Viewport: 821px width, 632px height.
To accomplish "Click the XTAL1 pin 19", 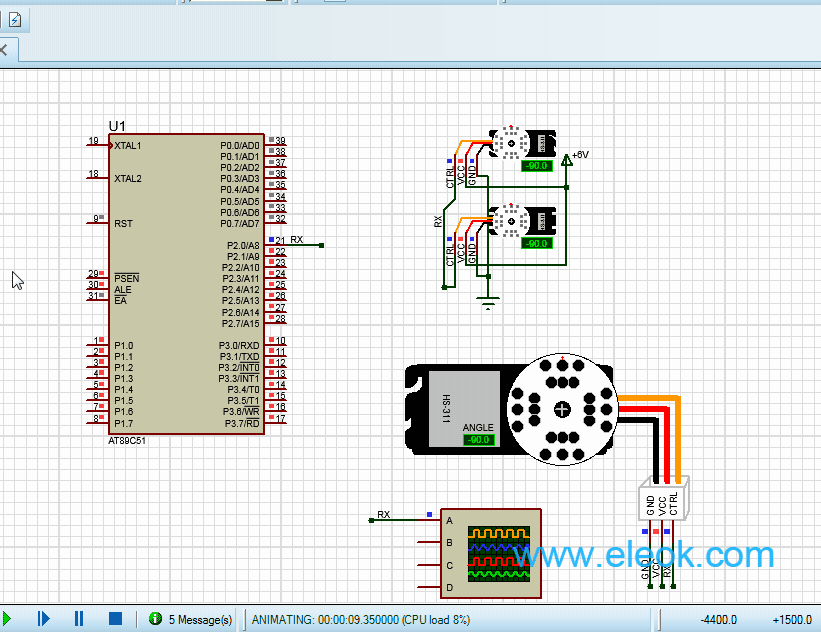I will [97, 145].
